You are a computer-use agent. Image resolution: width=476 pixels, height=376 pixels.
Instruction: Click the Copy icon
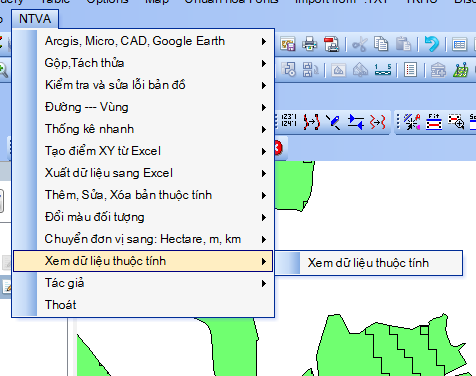pos(381,44)
